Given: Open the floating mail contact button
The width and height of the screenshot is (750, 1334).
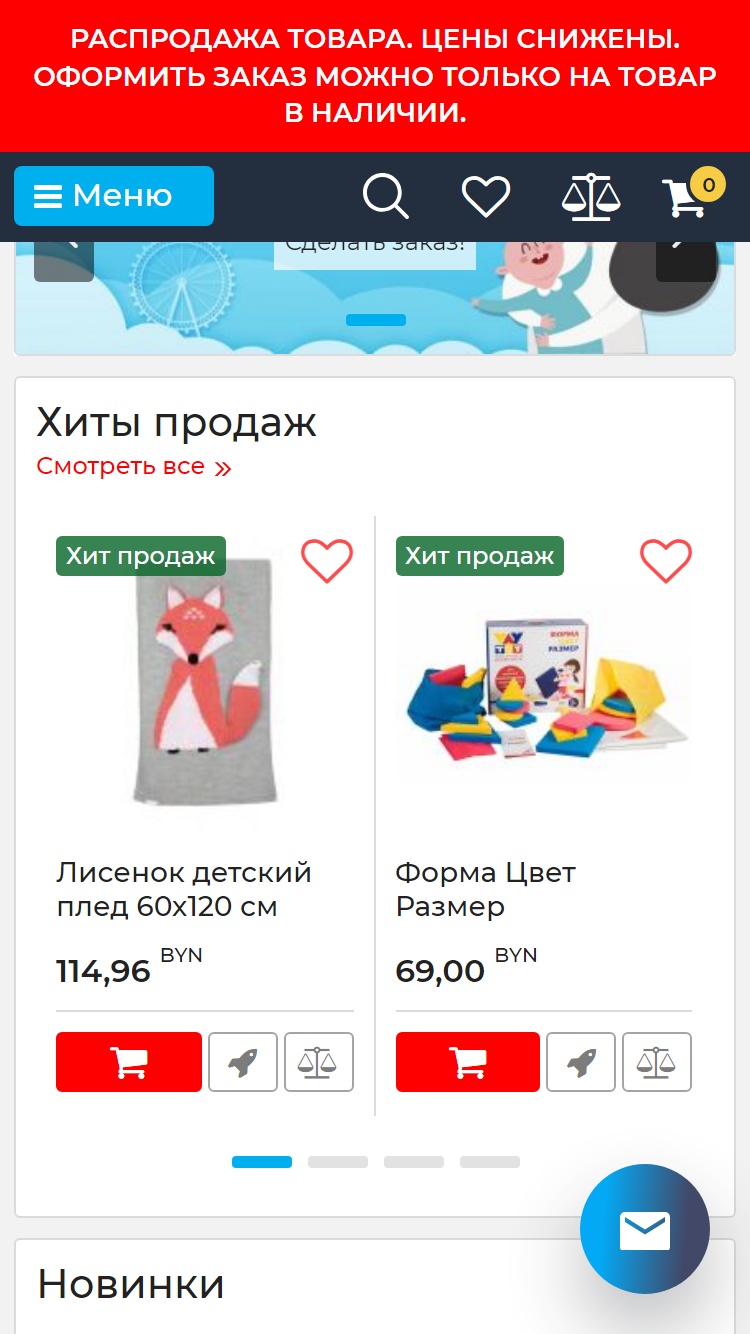Looking at the screenshot, I should 645,1229.
